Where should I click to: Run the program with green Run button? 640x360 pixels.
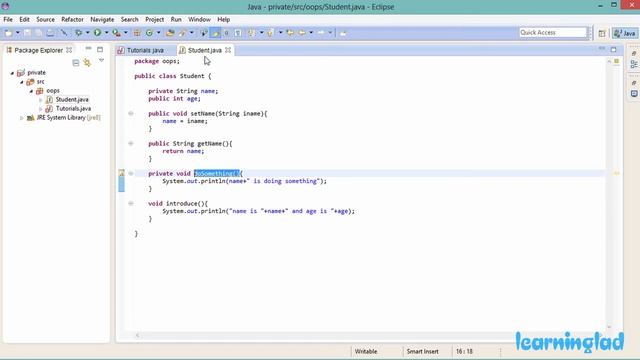(98, 33)
